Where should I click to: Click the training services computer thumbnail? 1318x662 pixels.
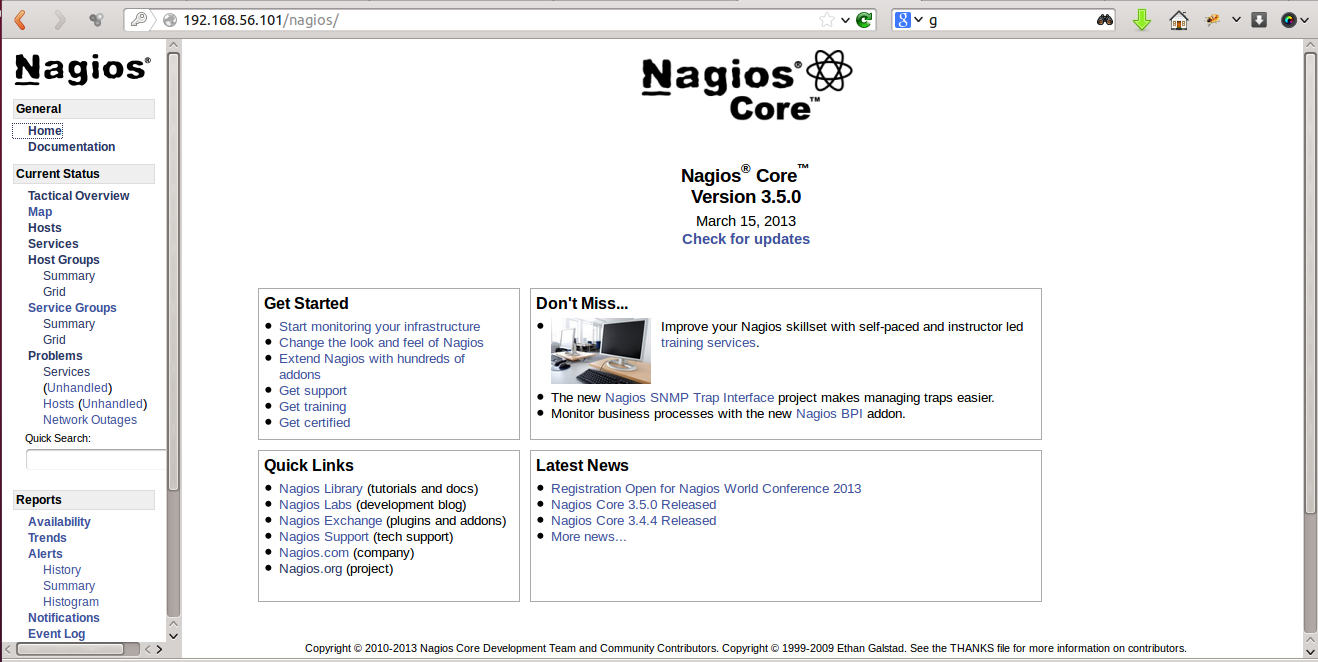coord(600,351)
